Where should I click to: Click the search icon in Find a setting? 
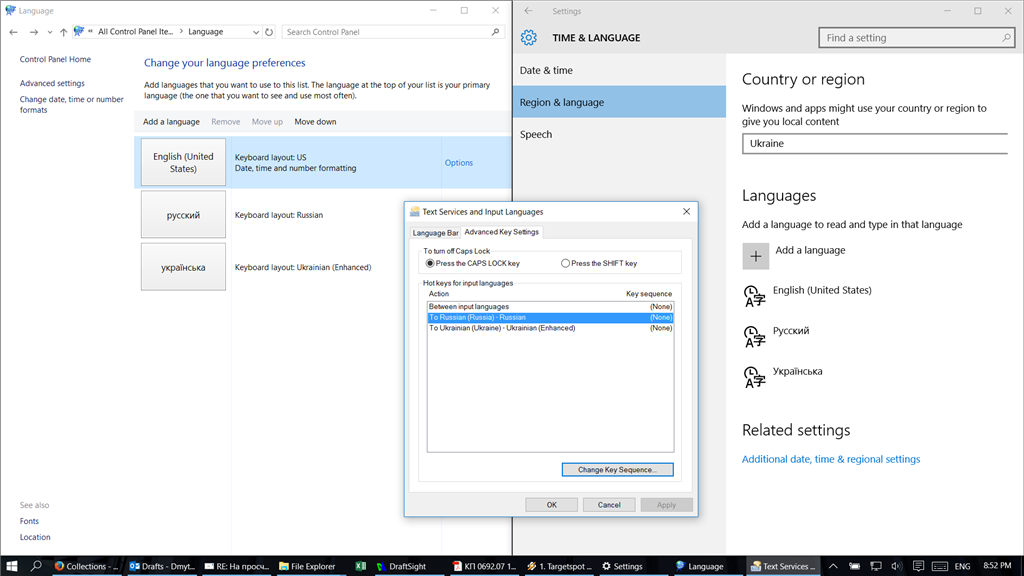click(x=1006, y=38)
